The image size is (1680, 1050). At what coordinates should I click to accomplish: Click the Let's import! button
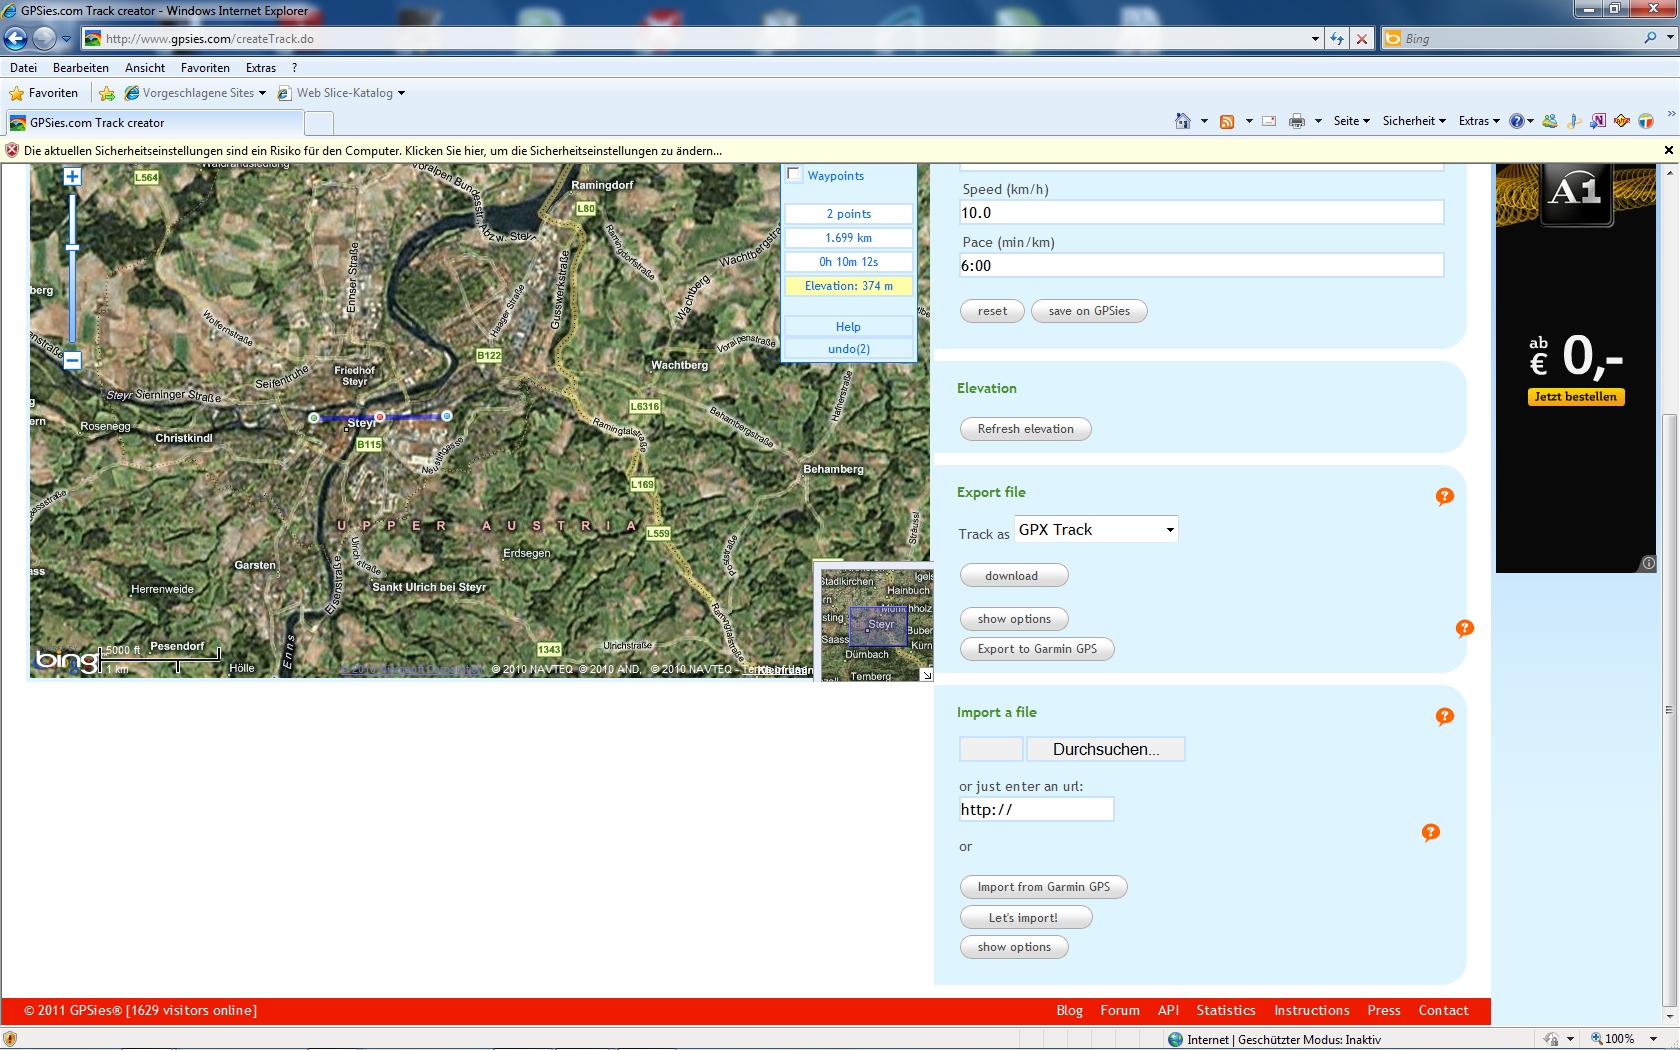(1024, 917)
